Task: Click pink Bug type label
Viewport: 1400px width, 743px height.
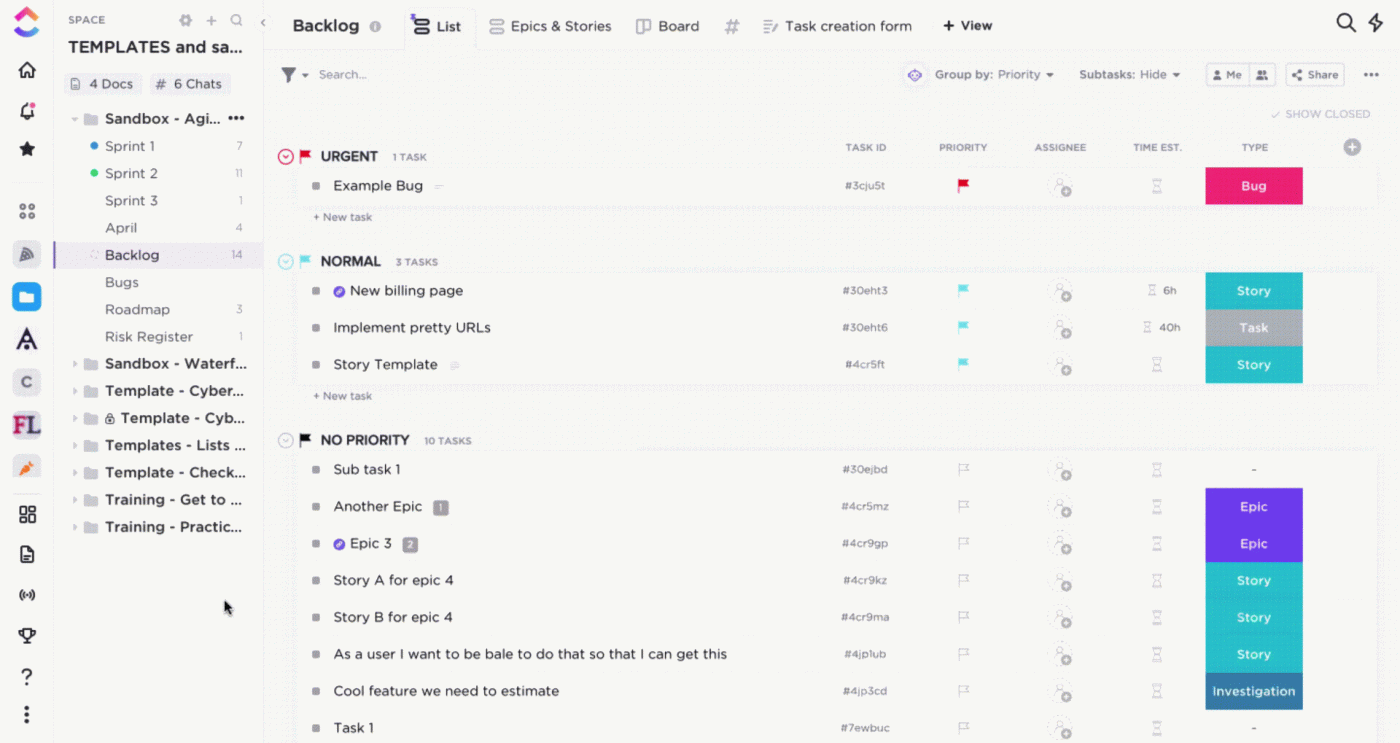Action: [x=1254, y=186]
